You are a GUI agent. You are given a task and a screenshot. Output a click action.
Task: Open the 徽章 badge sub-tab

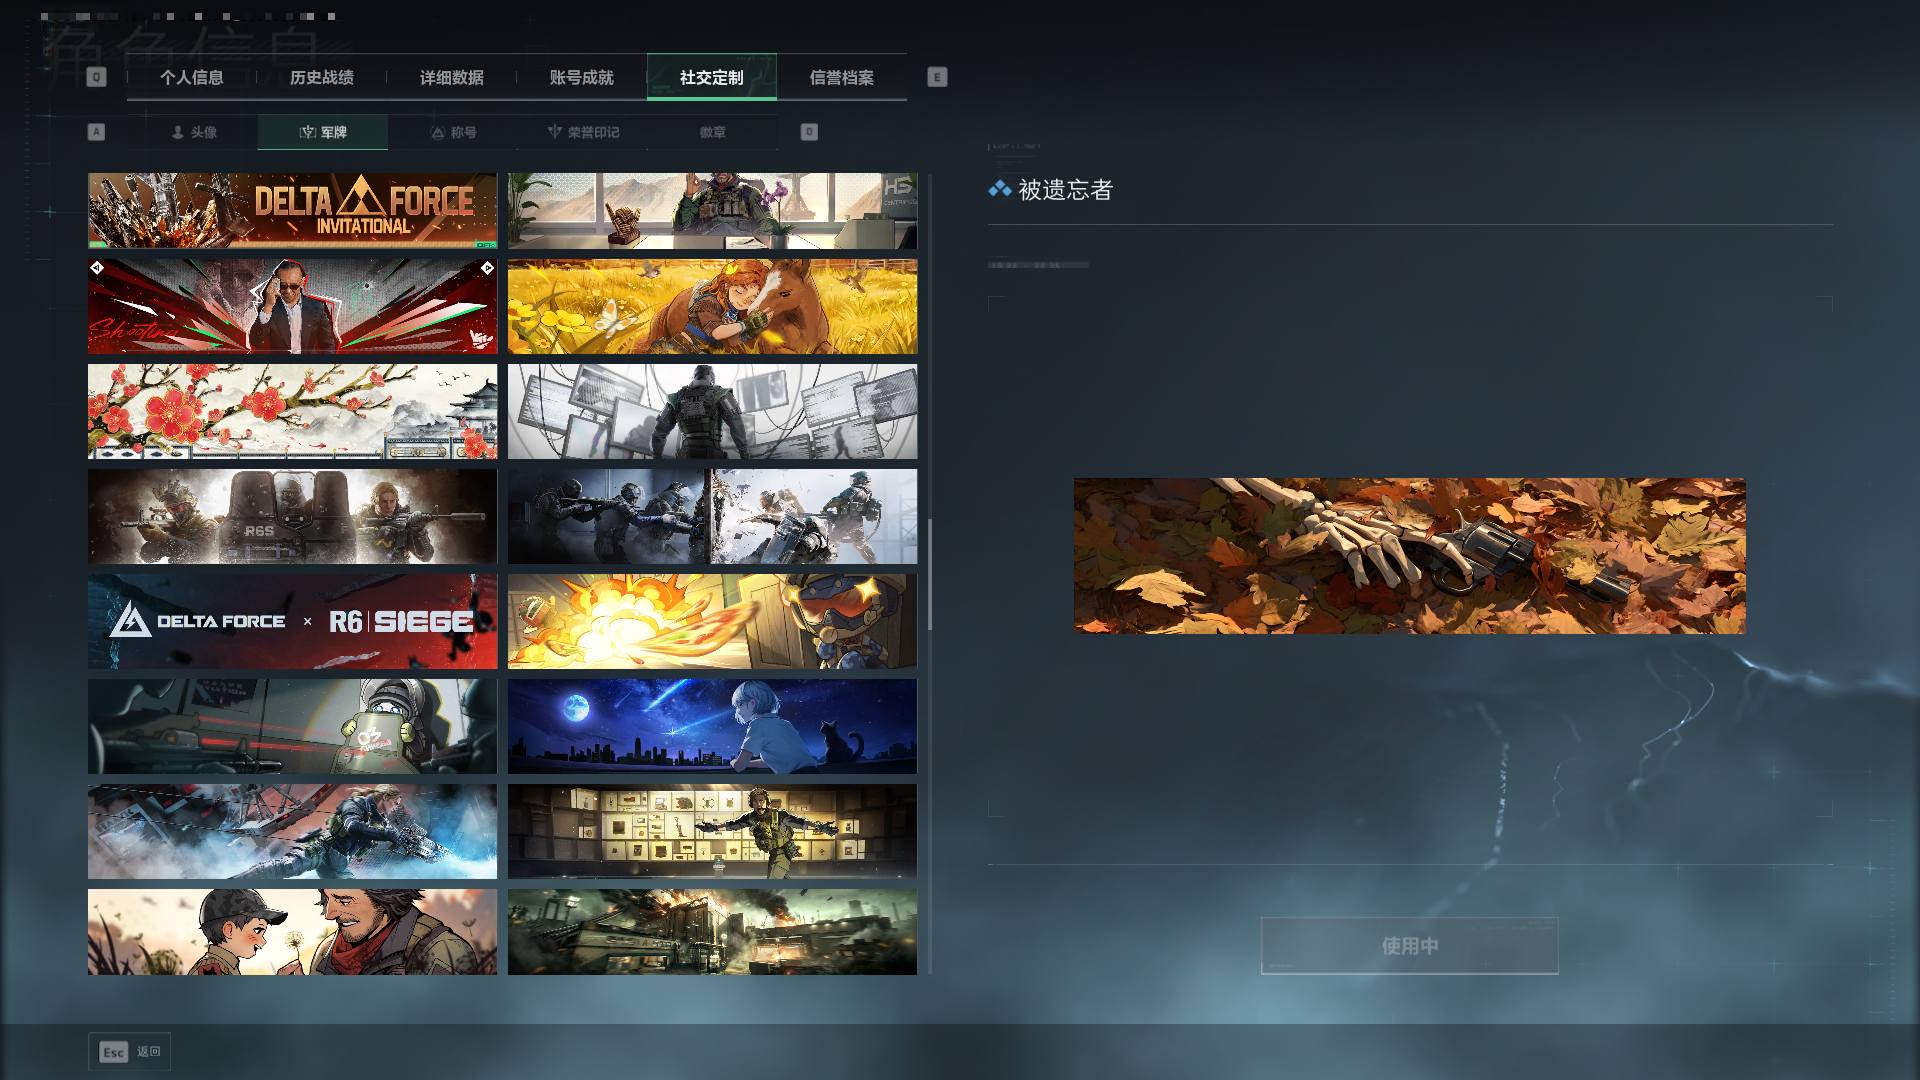coord(713,132)
